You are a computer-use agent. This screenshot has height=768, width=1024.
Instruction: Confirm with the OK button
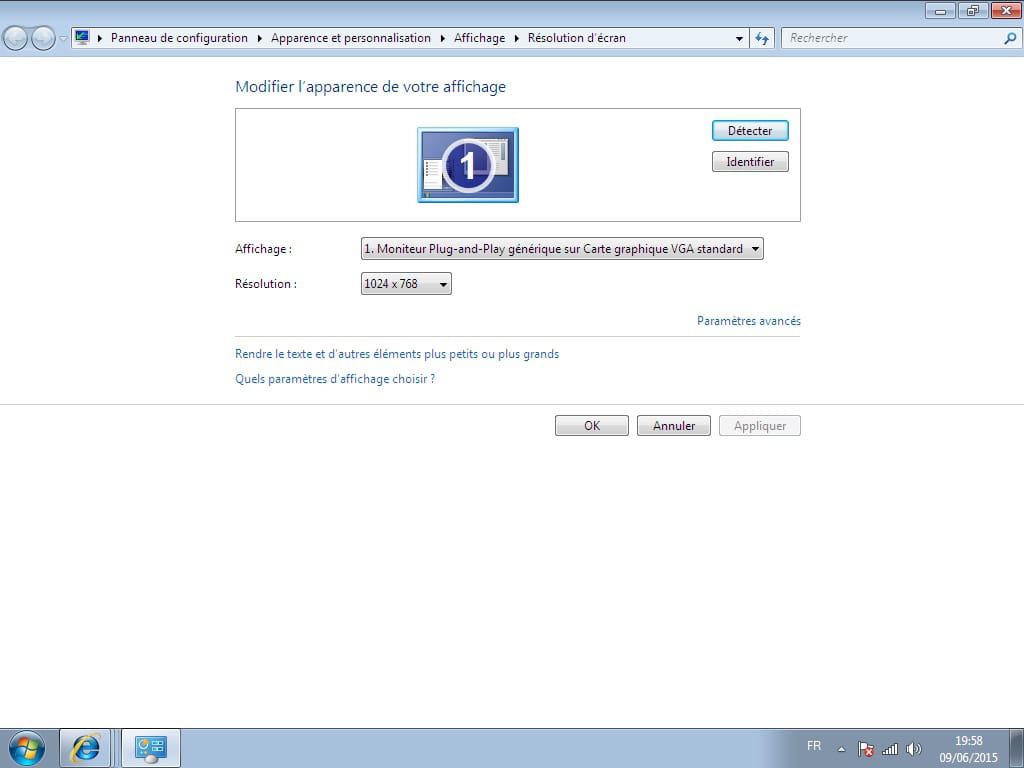point(592,426)
